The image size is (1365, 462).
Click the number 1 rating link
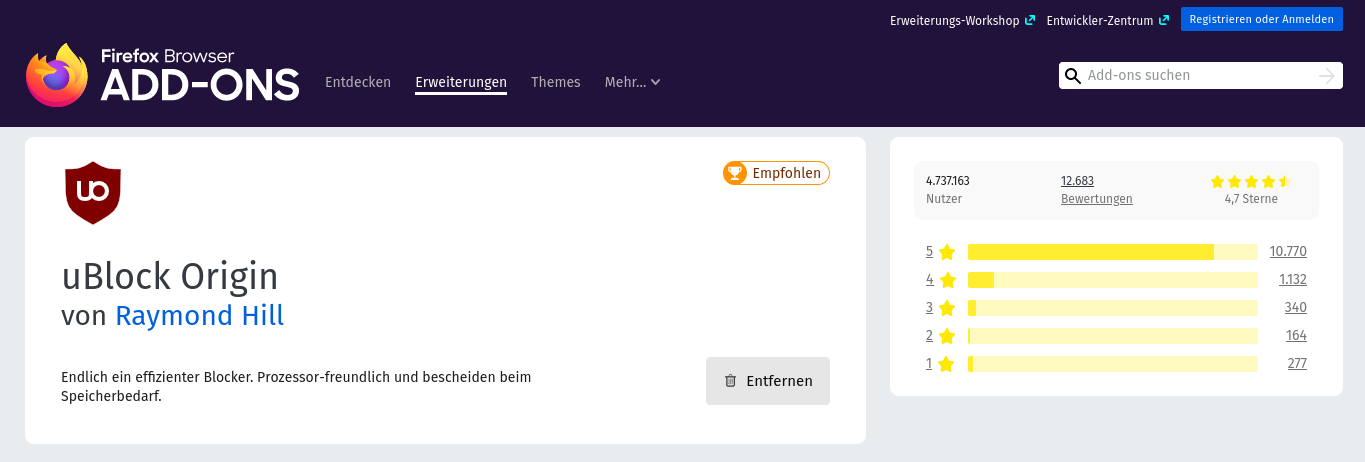tap(929, 364)
